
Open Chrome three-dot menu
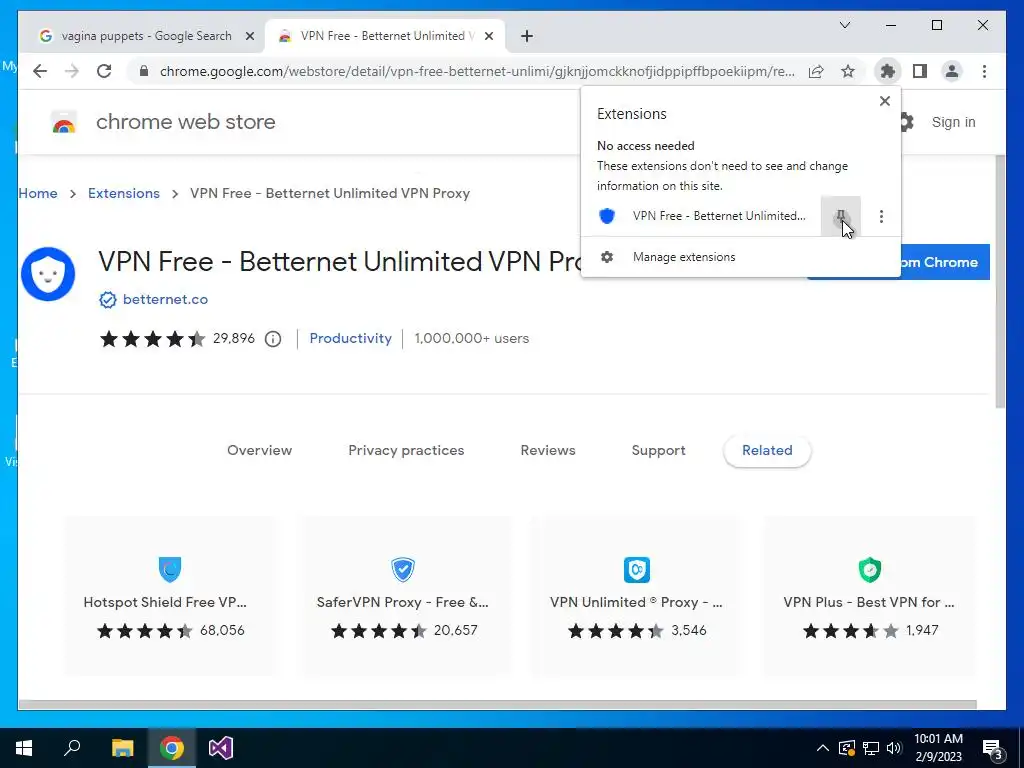tap(984, 71)
